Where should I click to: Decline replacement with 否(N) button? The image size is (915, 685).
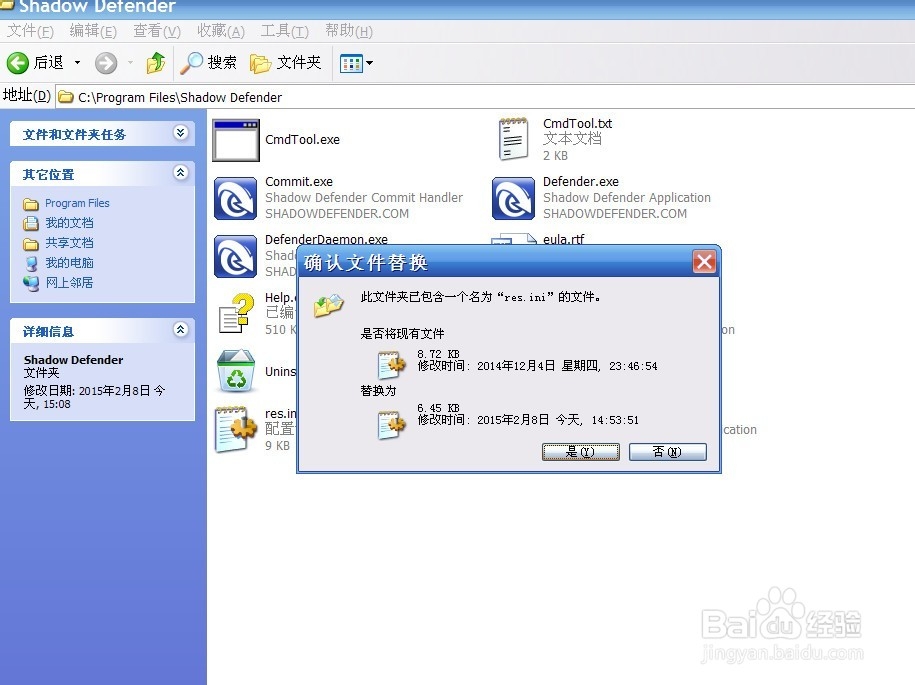coord(668,452)
